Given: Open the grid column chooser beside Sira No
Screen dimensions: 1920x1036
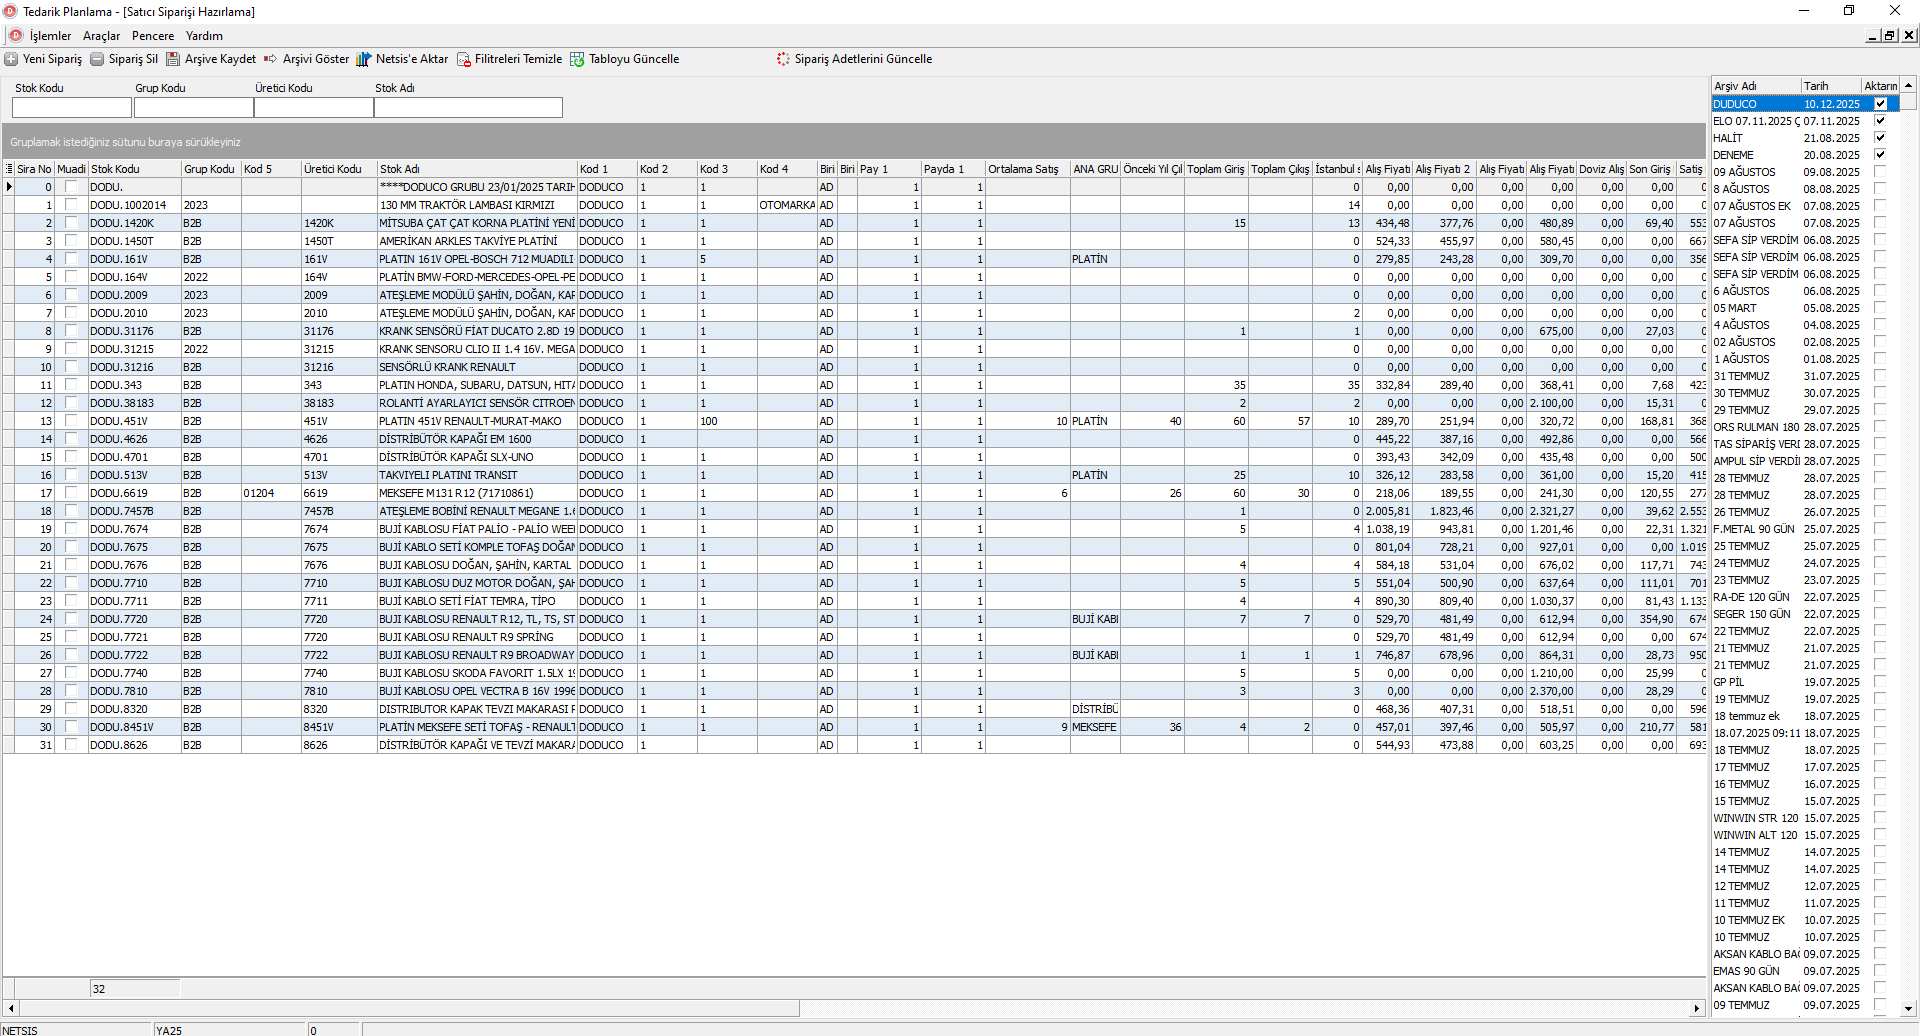Looking at the screenshot, I should point(9,169).
